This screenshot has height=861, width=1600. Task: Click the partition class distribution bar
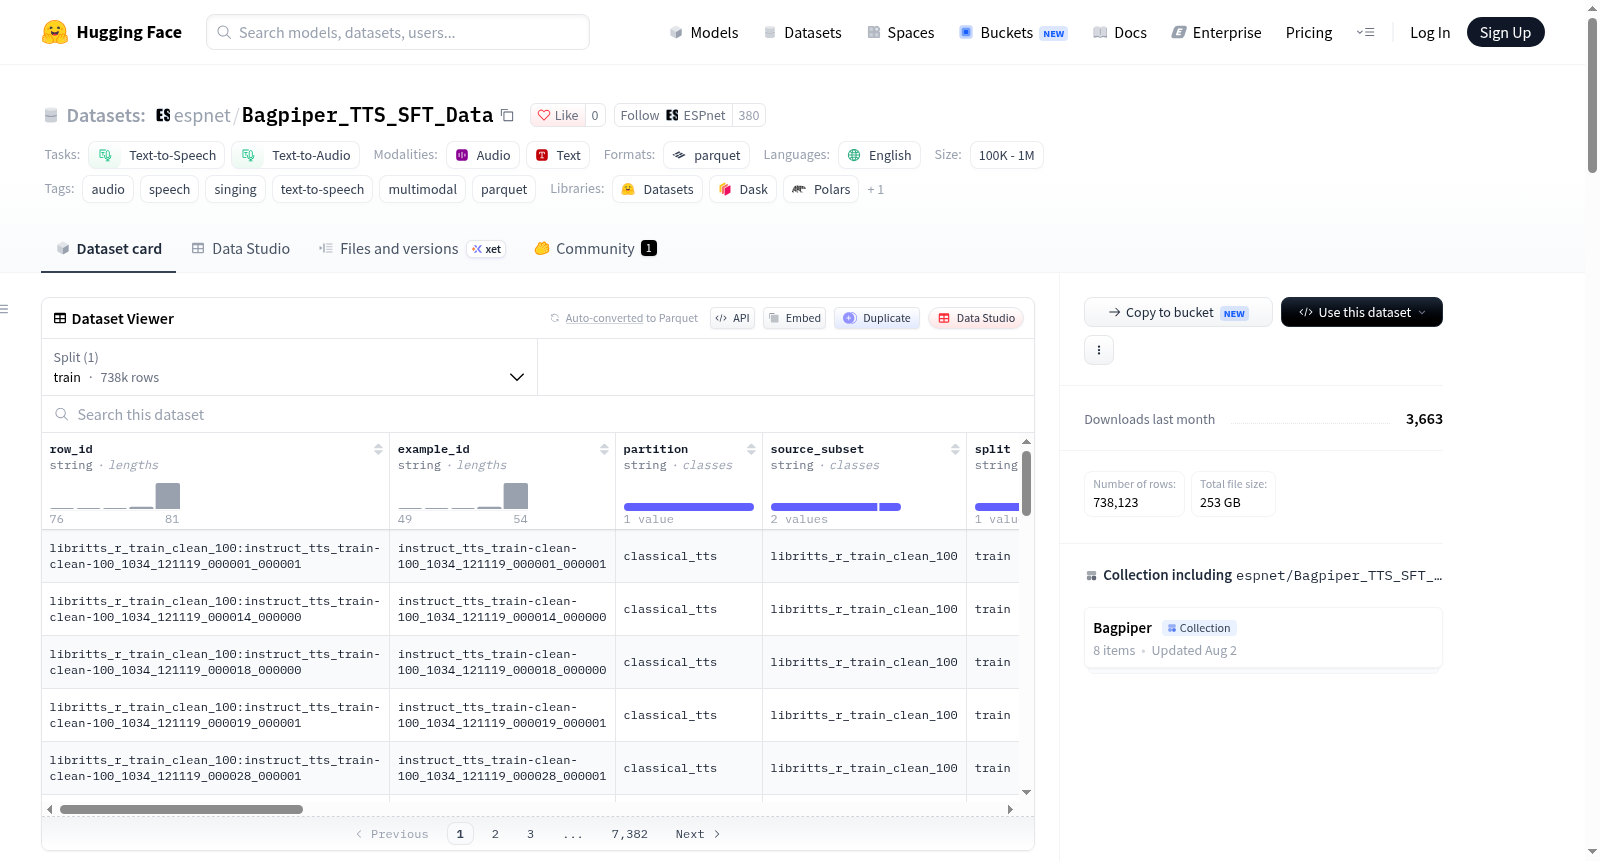(689, 507)
